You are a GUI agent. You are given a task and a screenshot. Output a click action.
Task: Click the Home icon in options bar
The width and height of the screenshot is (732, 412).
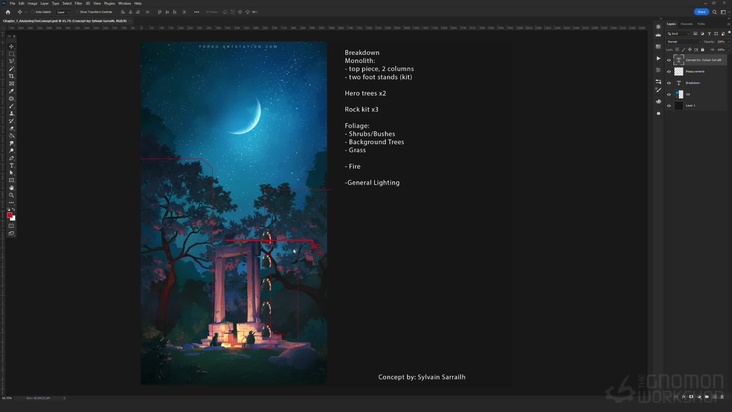(x=8, y=12)
